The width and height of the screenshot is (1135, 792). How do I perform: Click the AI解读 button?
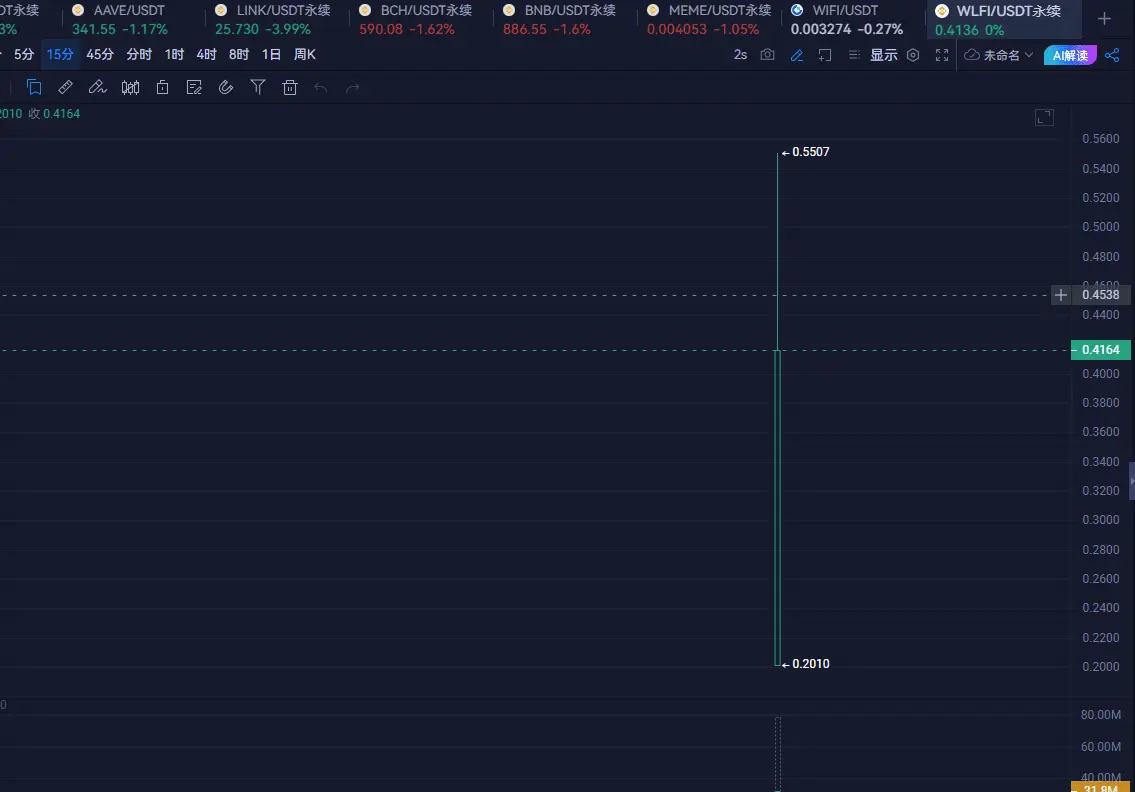point(1070,55)
